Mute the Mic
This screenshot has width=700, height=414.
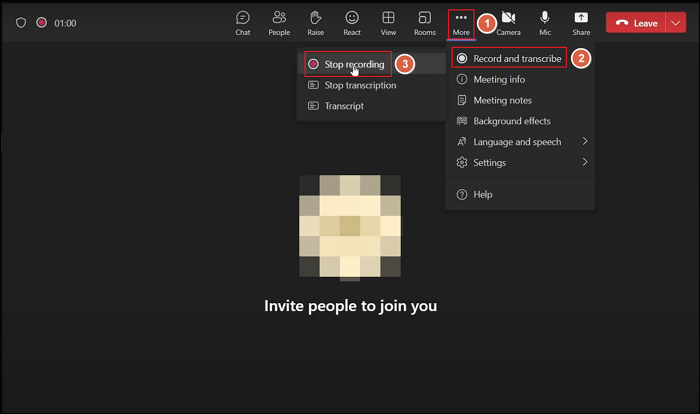click(x=545, y=22)
